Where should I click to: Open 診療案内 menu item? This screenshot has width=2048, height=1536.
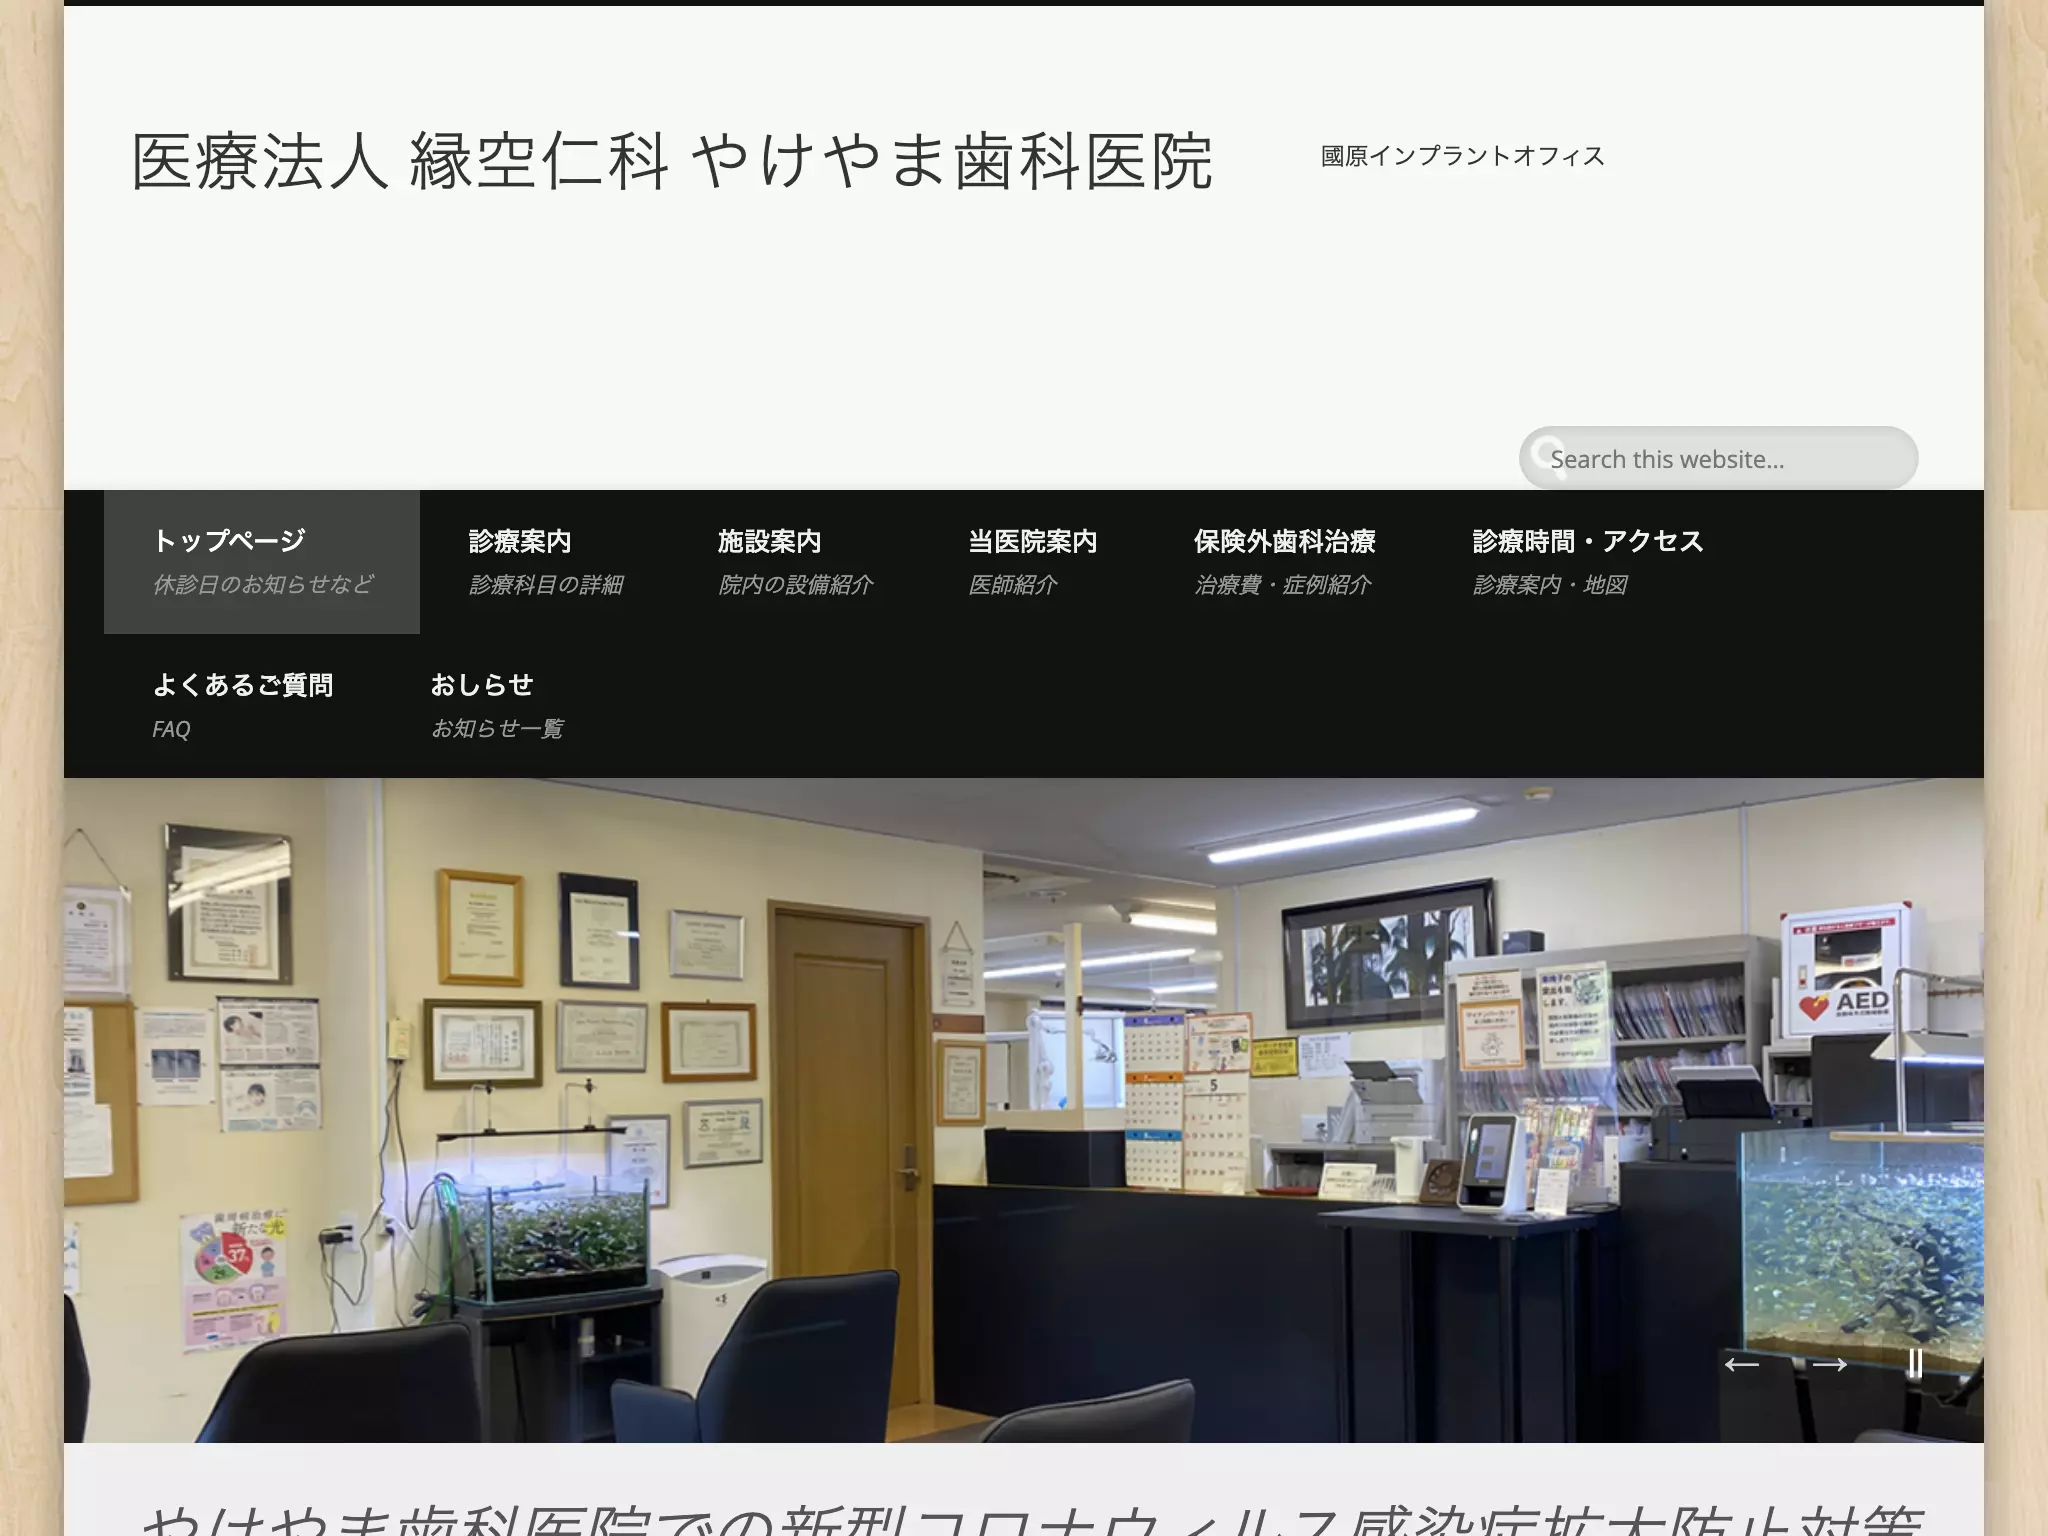click(x=545, y=562)
